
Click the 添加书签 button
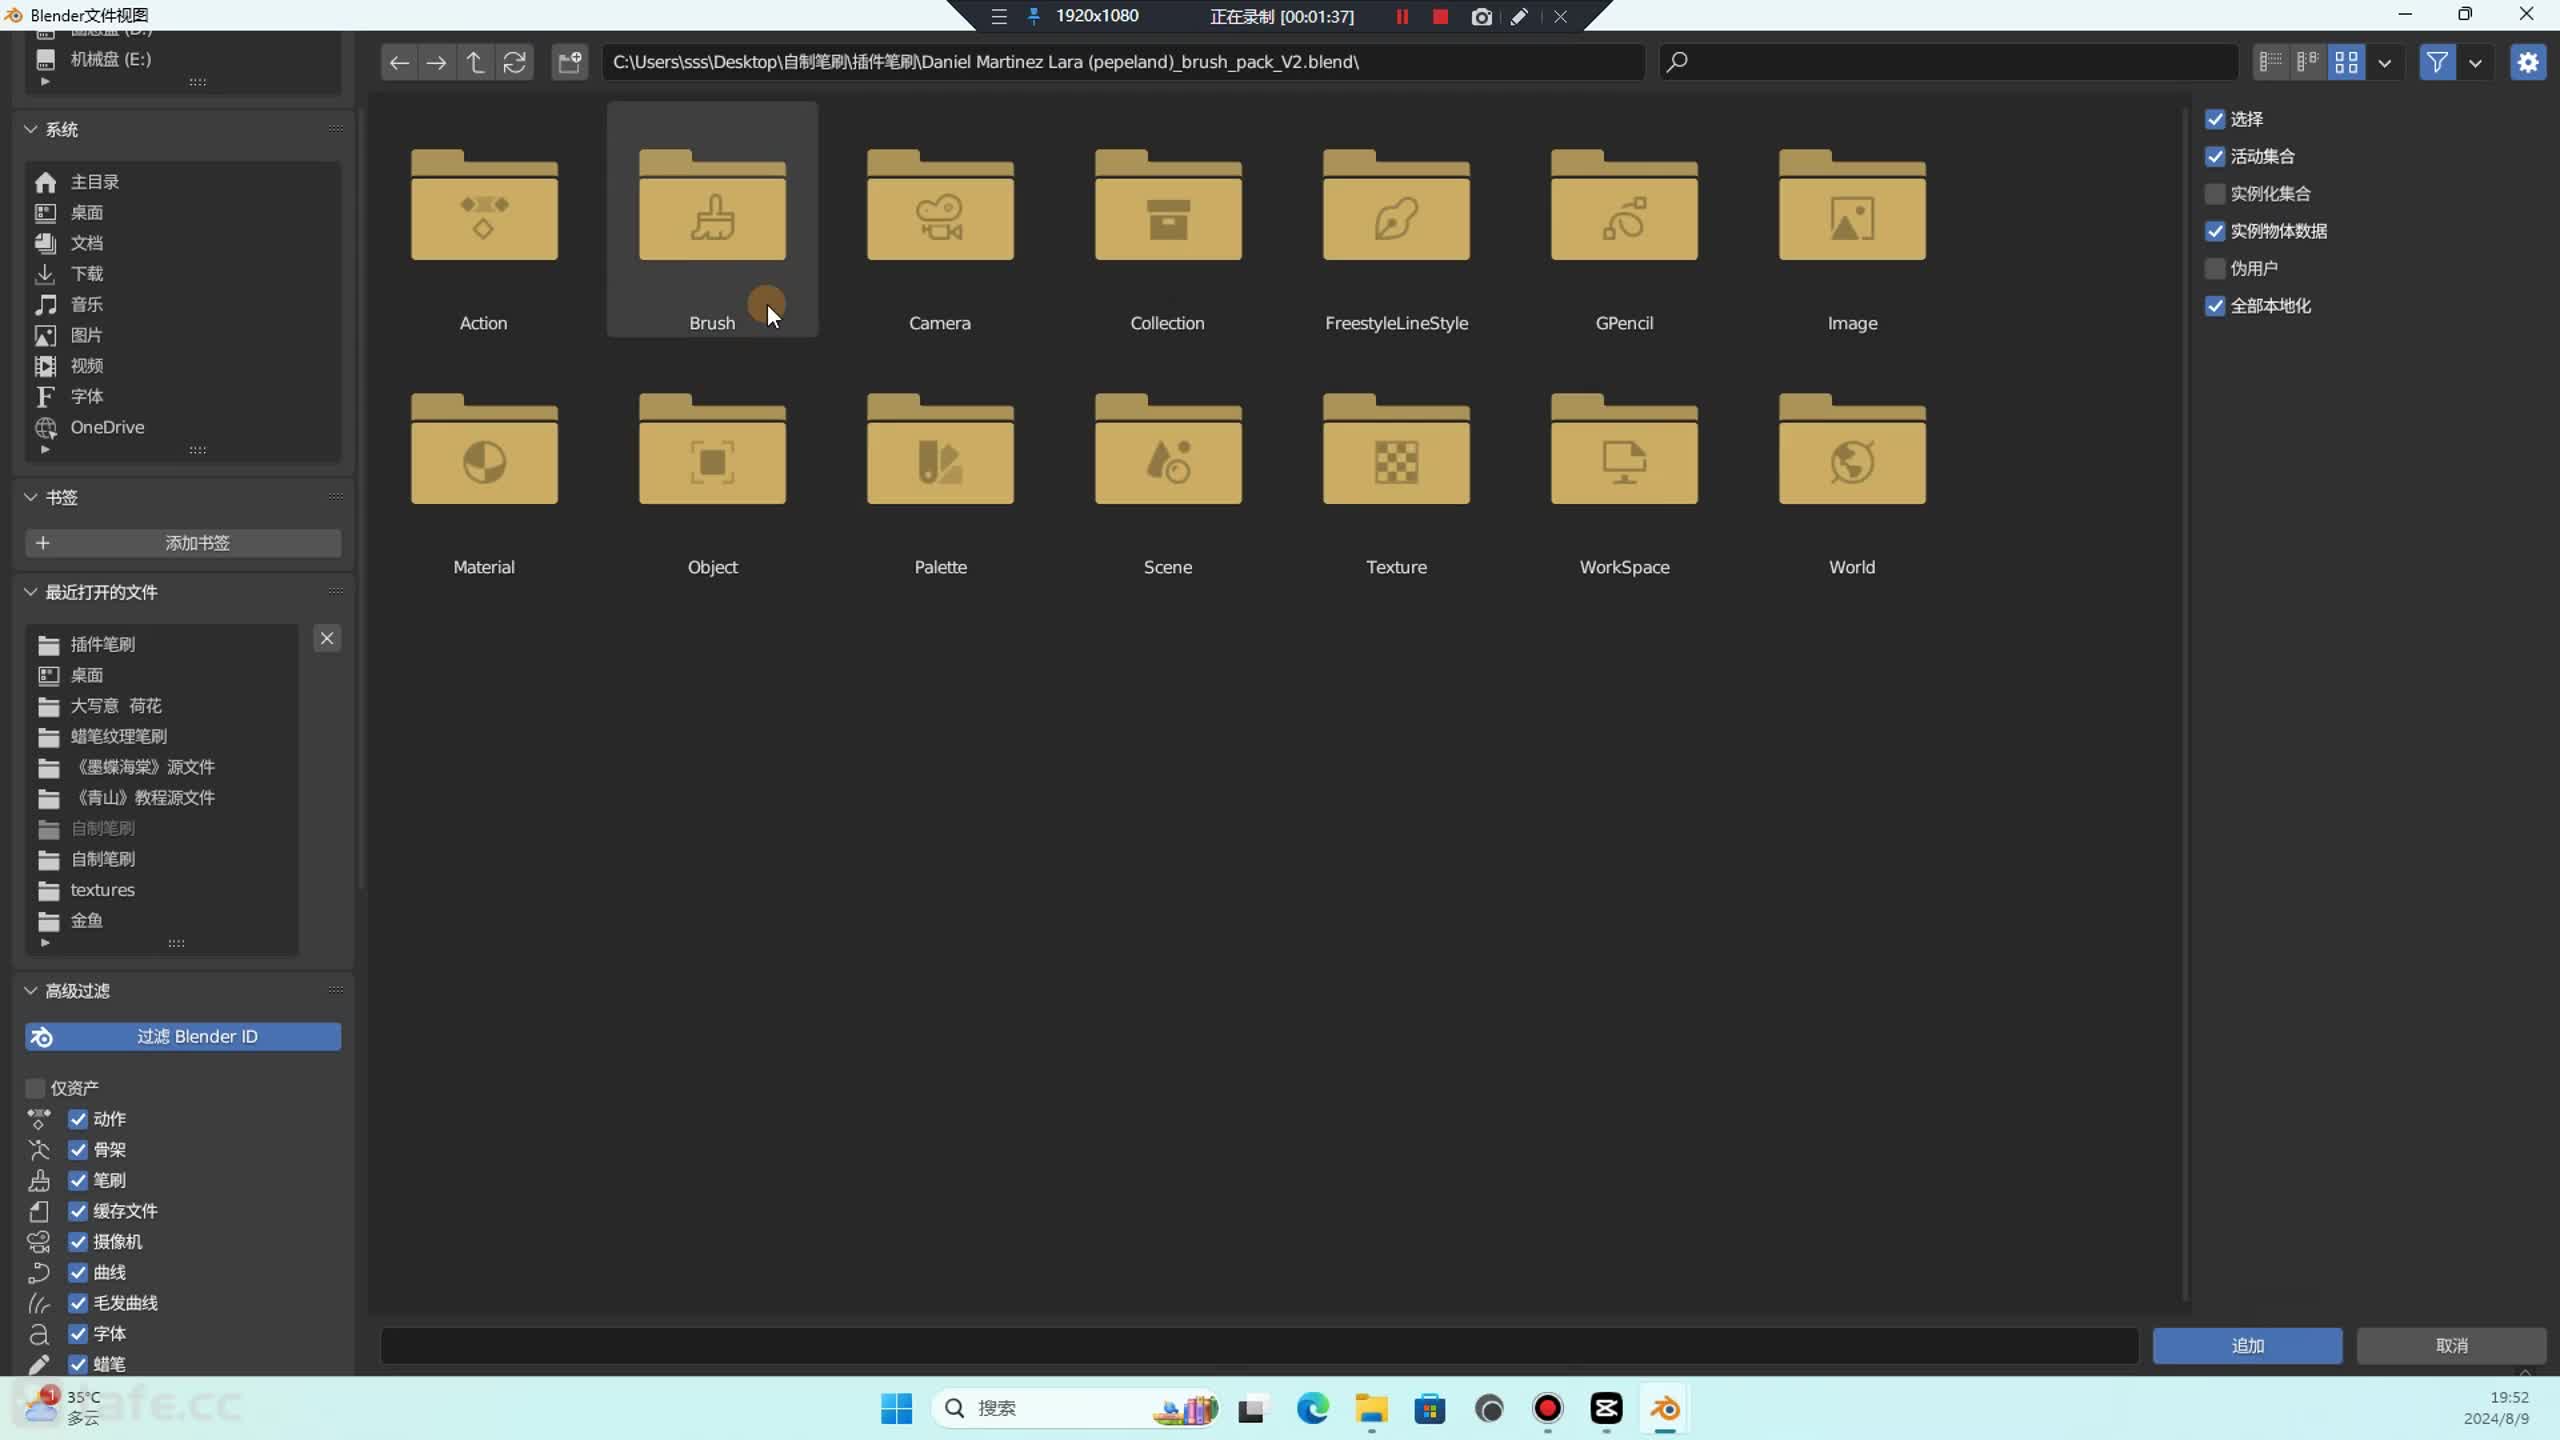pos(183,543)
